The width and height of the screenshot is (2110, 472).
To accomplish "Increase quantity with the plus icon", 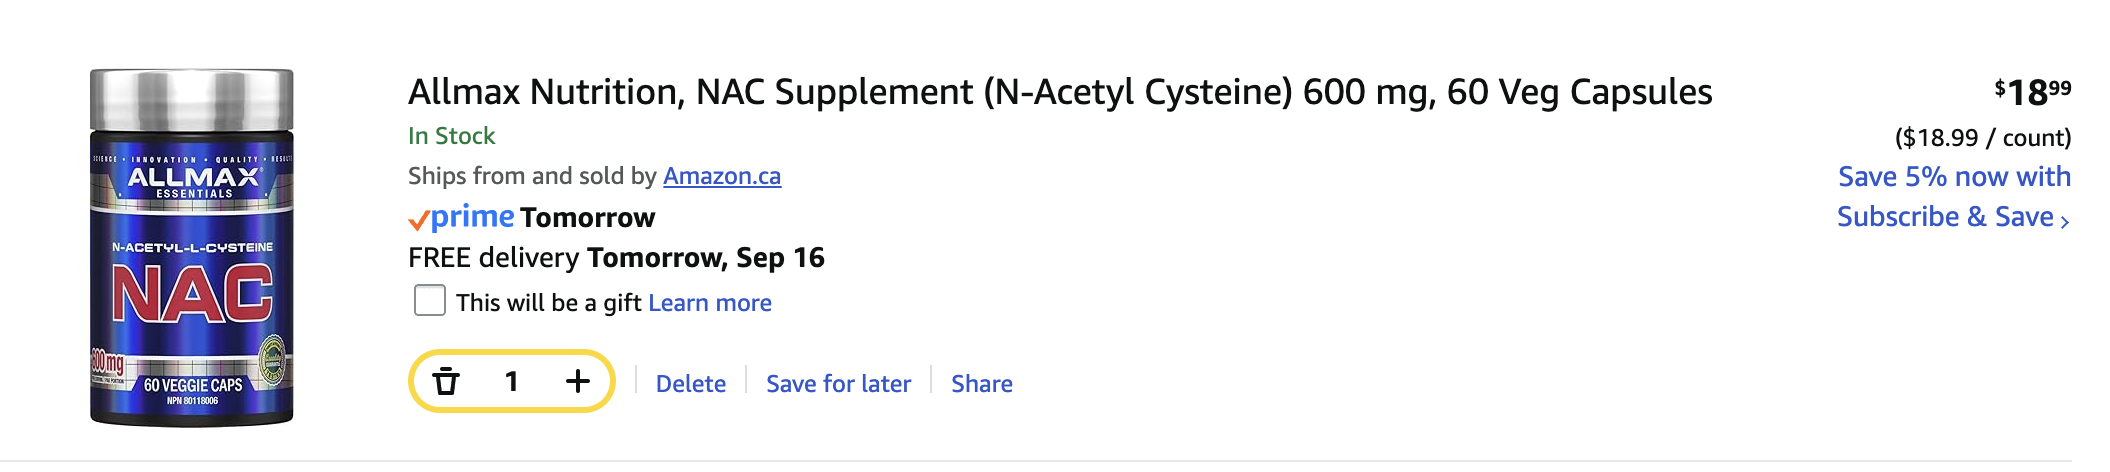I will (578, 381).
